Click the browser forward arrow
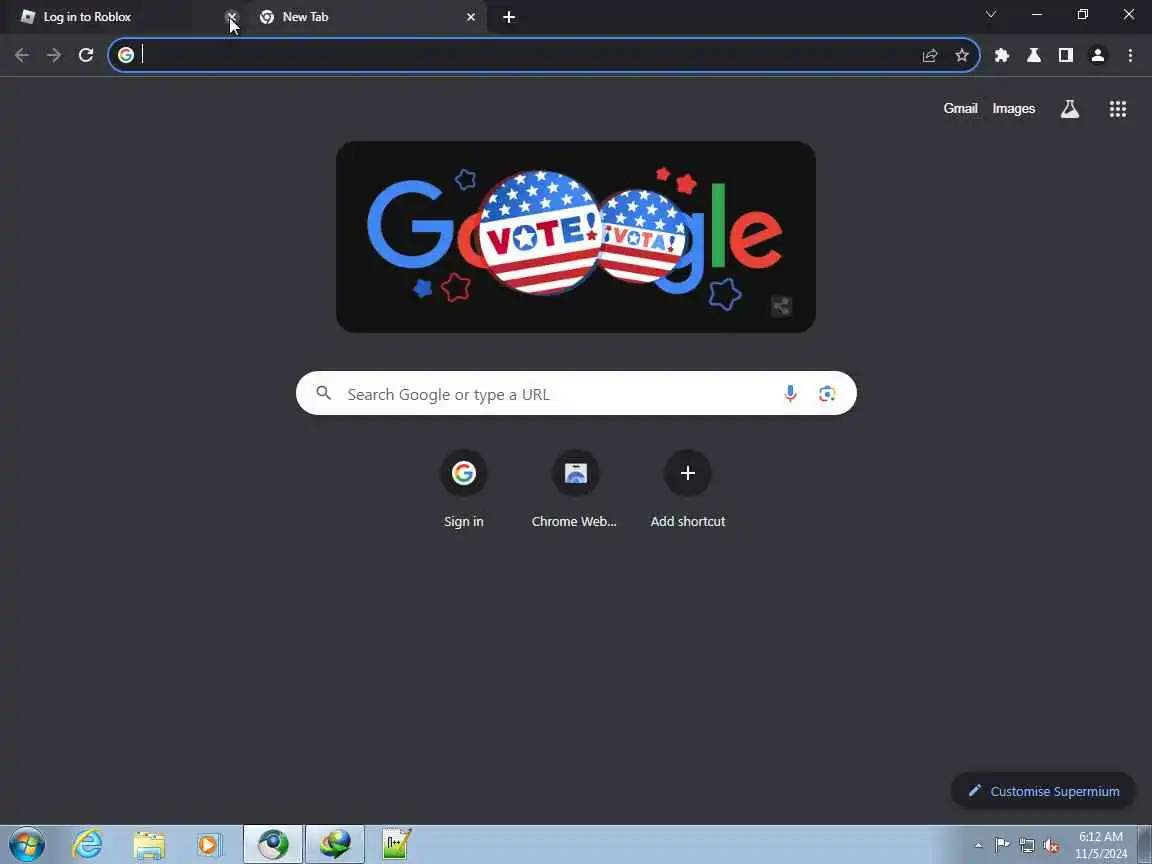The height and width of the screenshot is (864, 1152). [x=54, y=55]
